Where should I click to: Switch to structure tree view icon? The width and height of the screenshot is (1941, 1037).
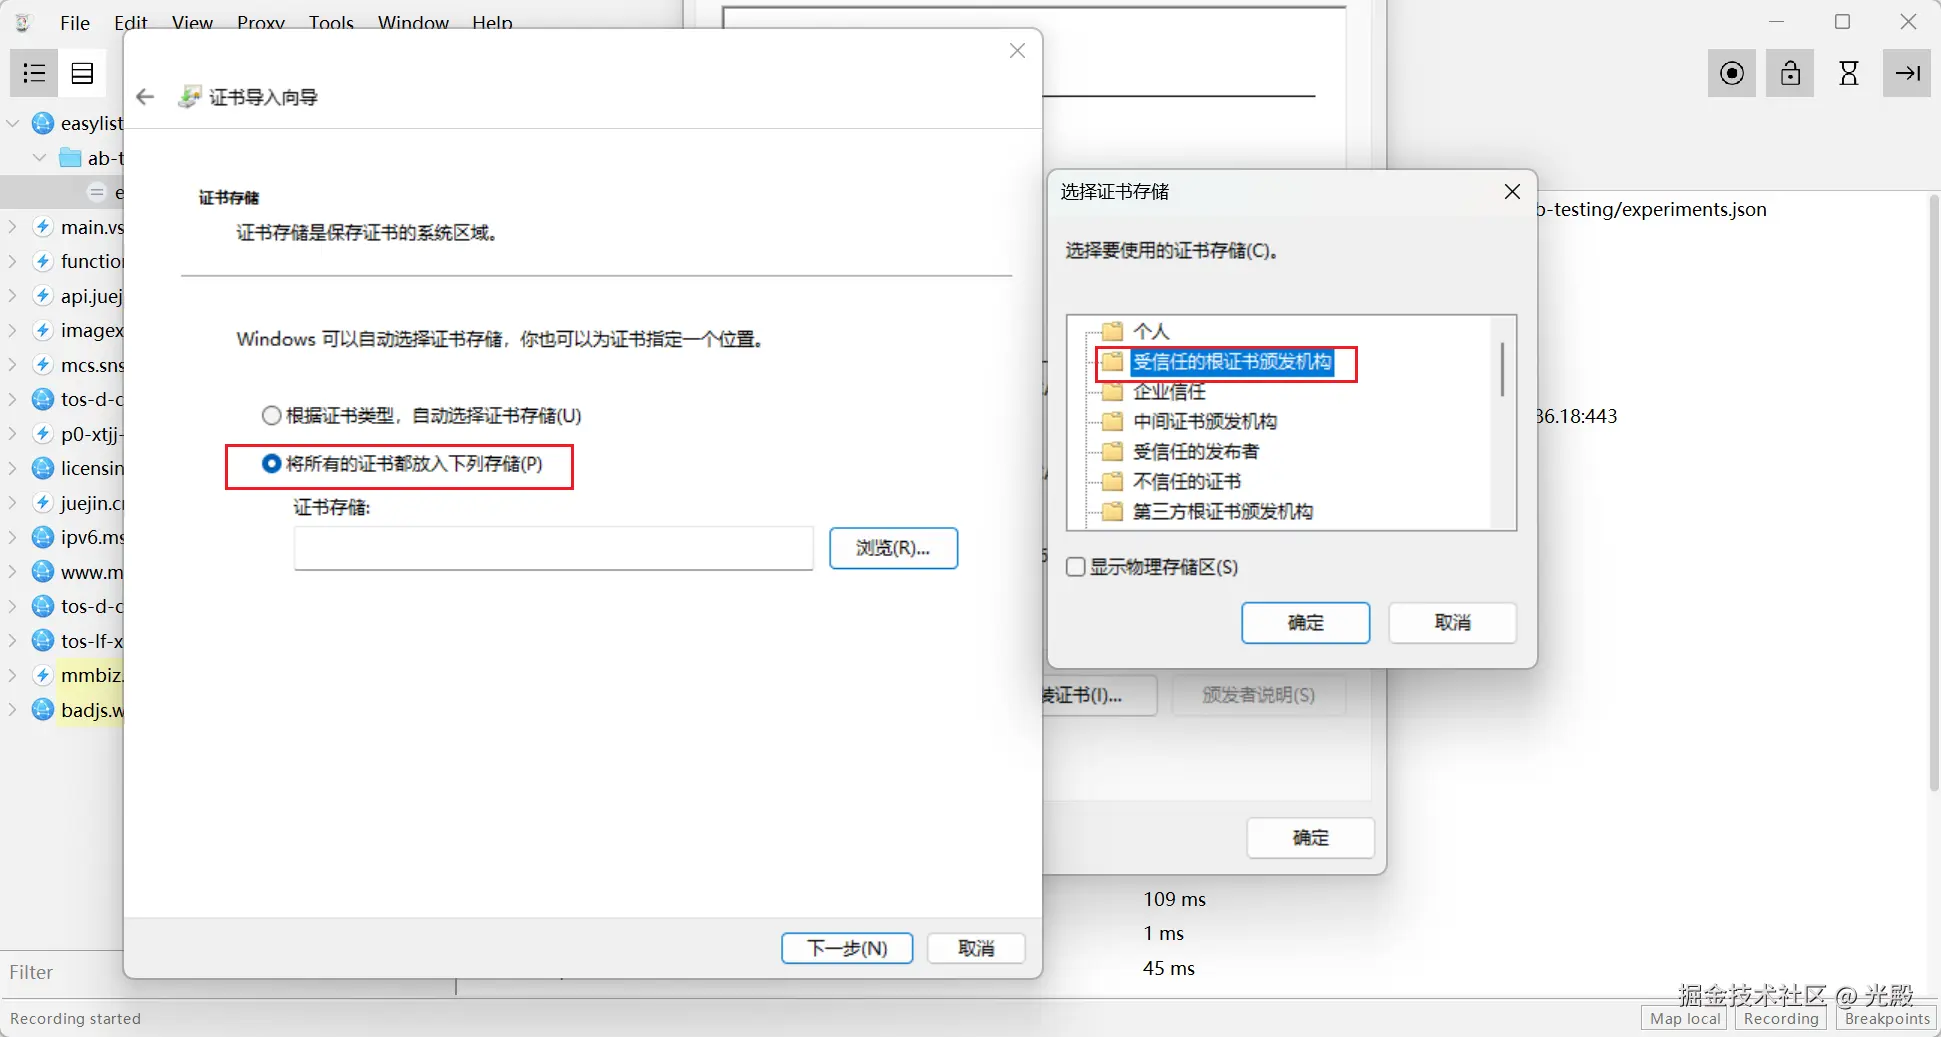point(34,73)
